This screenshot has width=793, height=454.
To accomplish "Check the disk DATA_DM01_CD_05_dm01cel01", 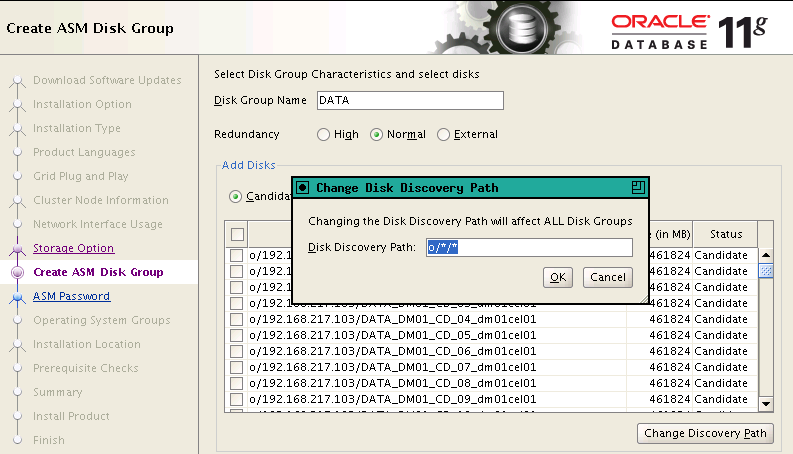I will coord(236,335).
